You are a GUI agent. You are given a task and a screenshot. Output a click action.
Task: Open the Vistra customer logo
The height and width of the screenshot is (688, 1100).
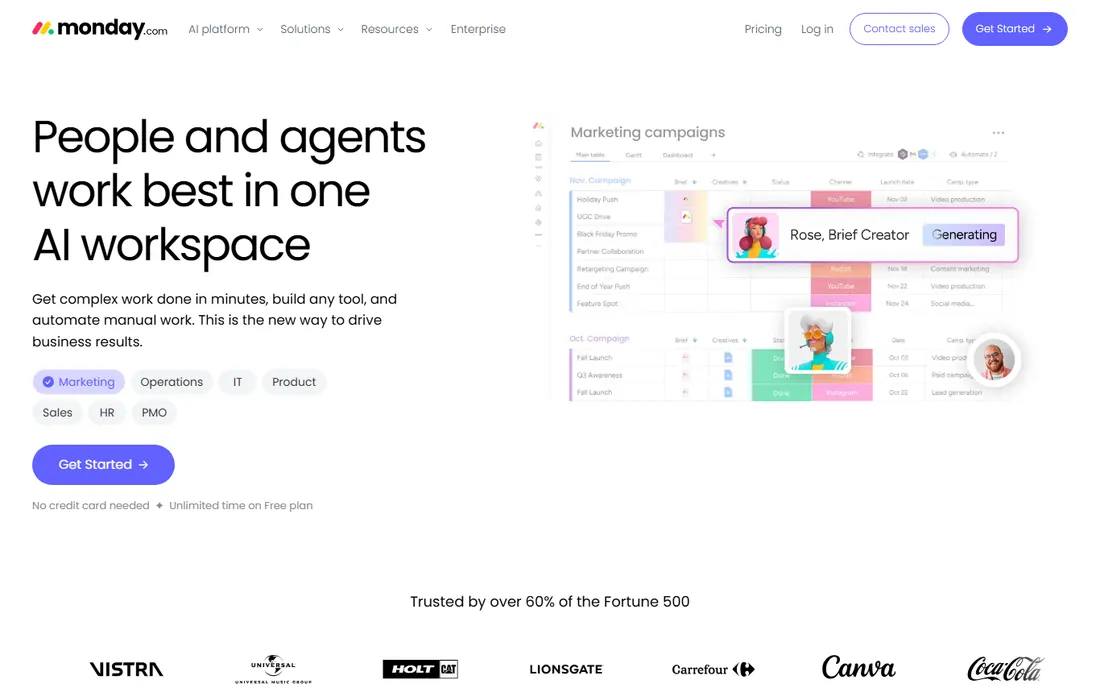point(126,669)
